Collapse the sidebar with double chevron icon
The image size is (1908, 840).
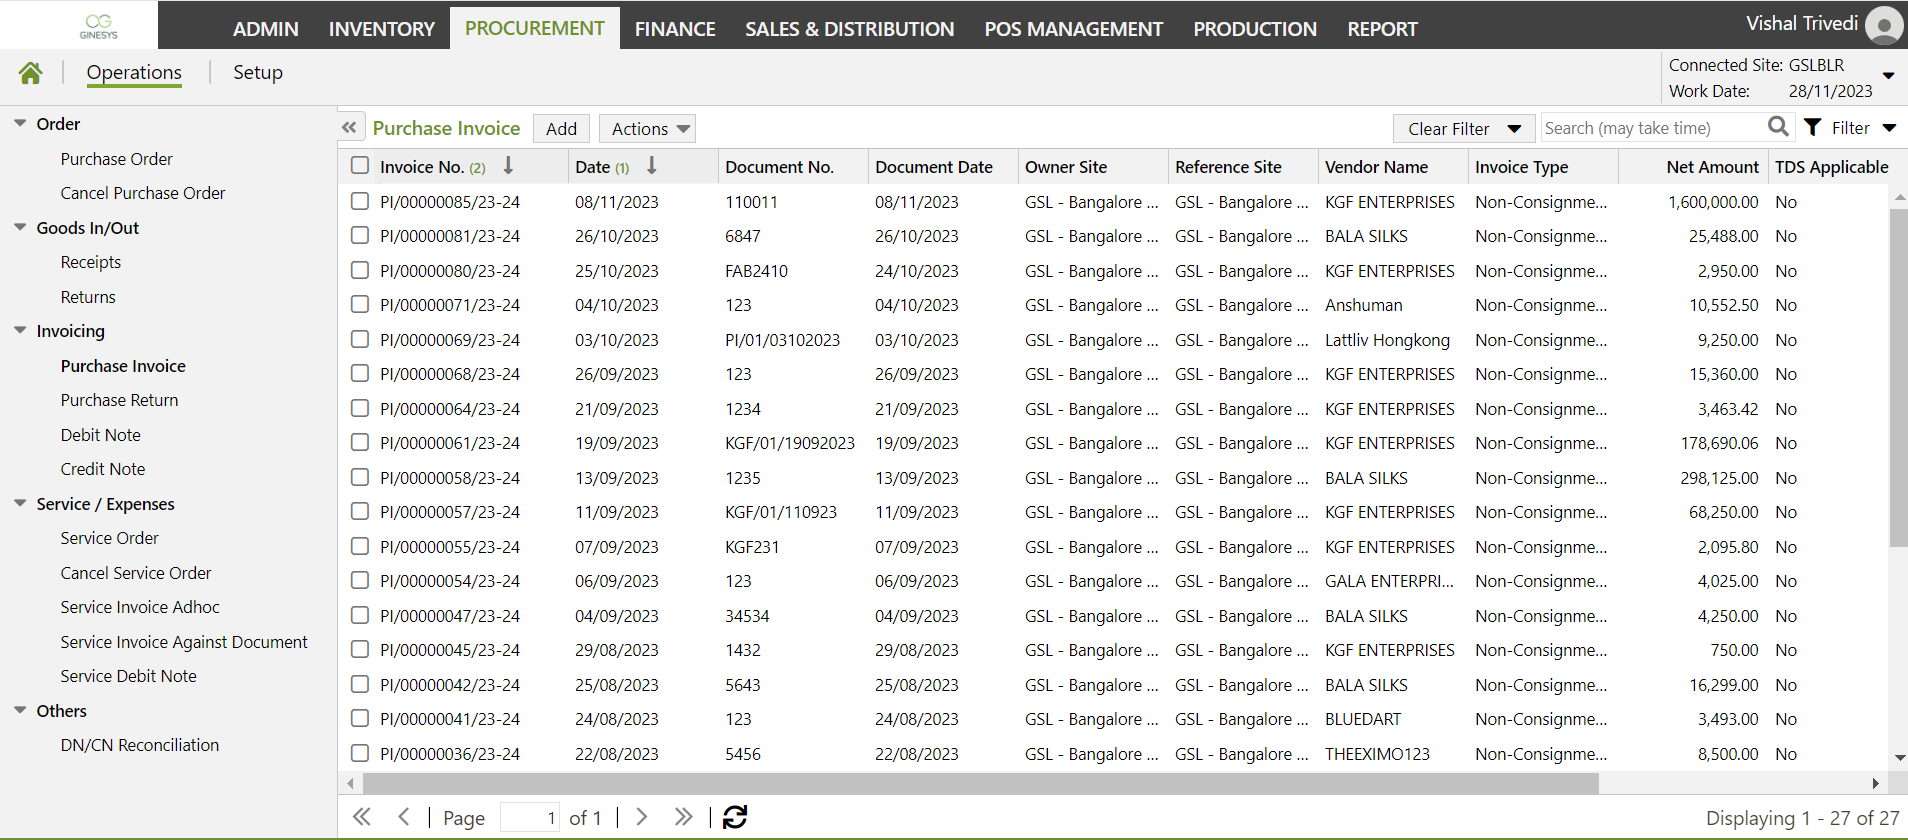click(x=349, y=128)
